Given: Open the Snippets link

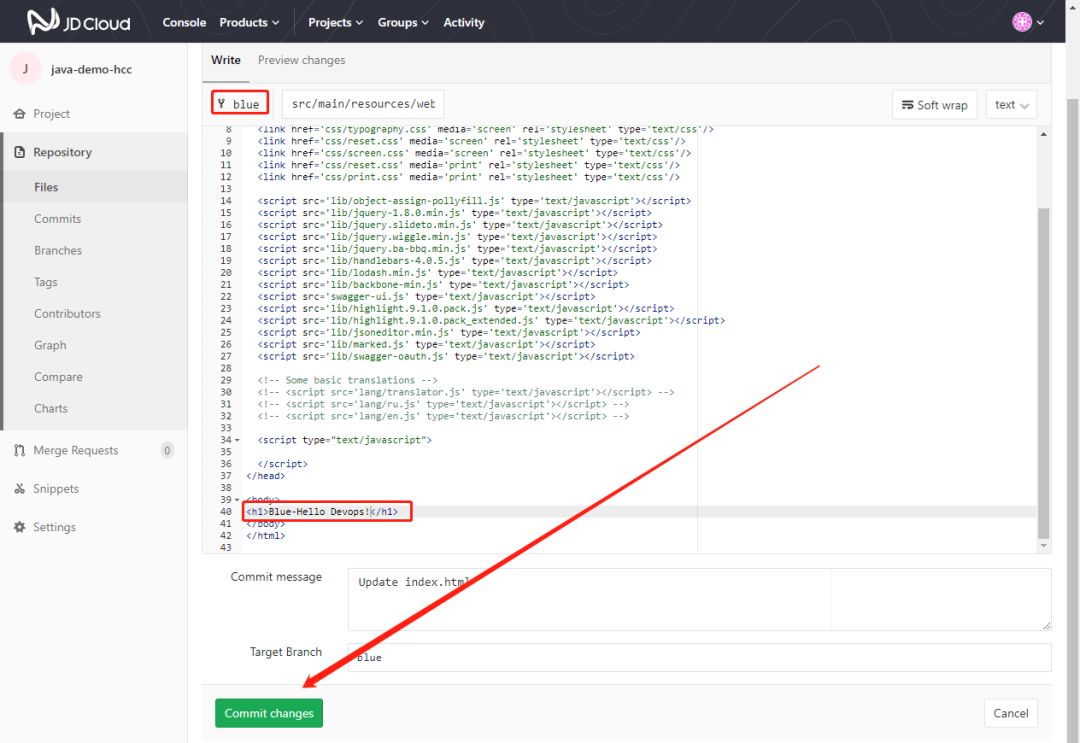Looking at the screenshot, I should 56,489.
